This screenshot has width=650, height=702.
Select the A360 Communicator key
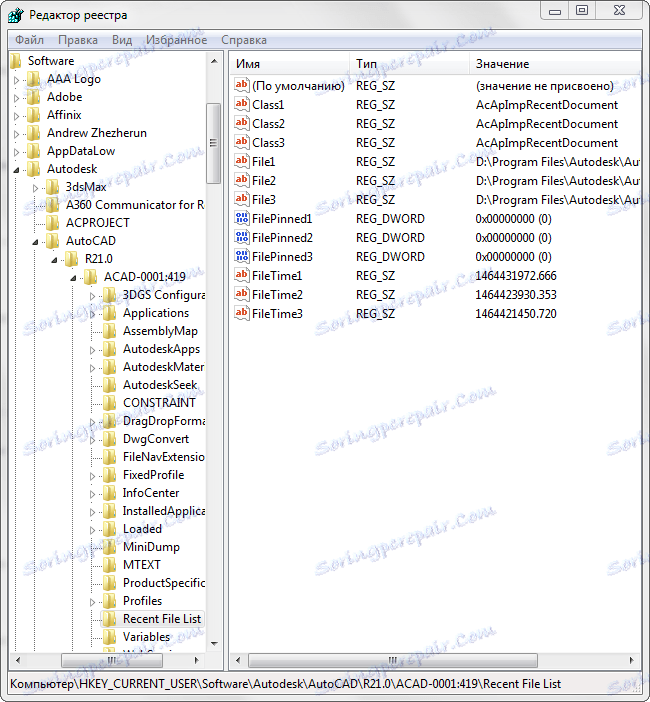point(134,205)
